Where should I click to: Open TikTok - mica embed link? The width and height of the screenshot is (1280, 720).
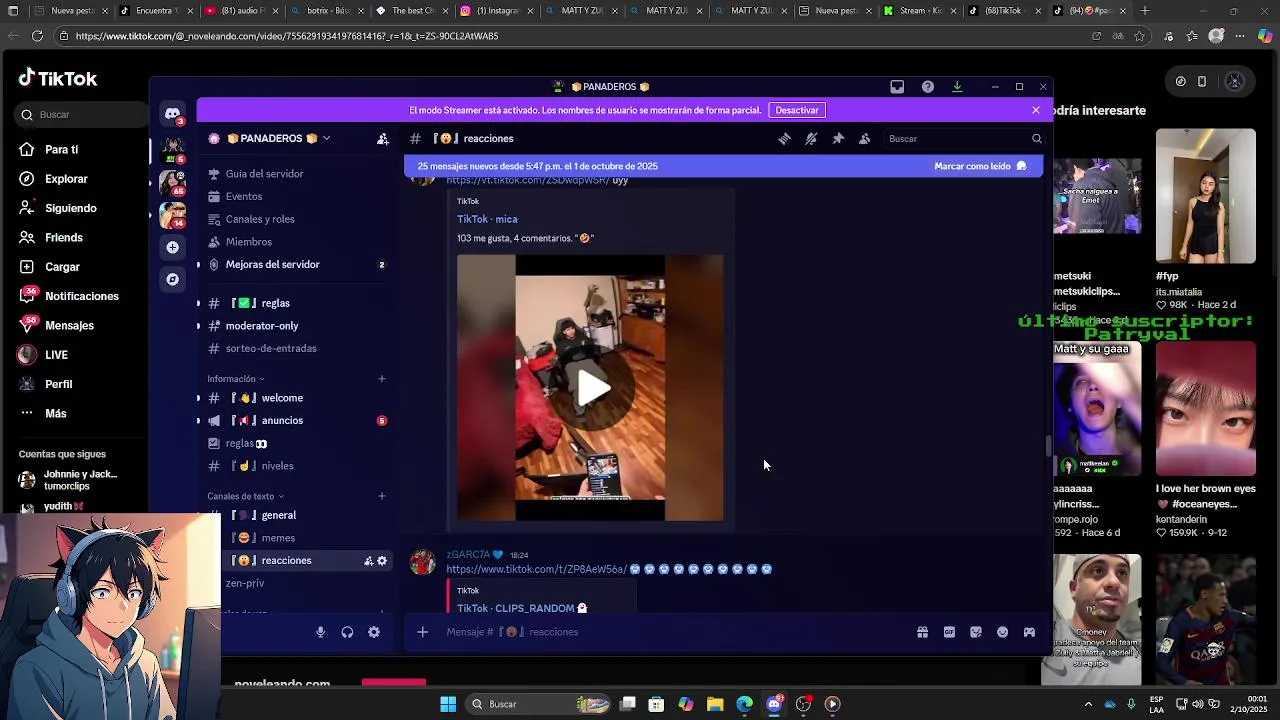[x=487, y=219]
